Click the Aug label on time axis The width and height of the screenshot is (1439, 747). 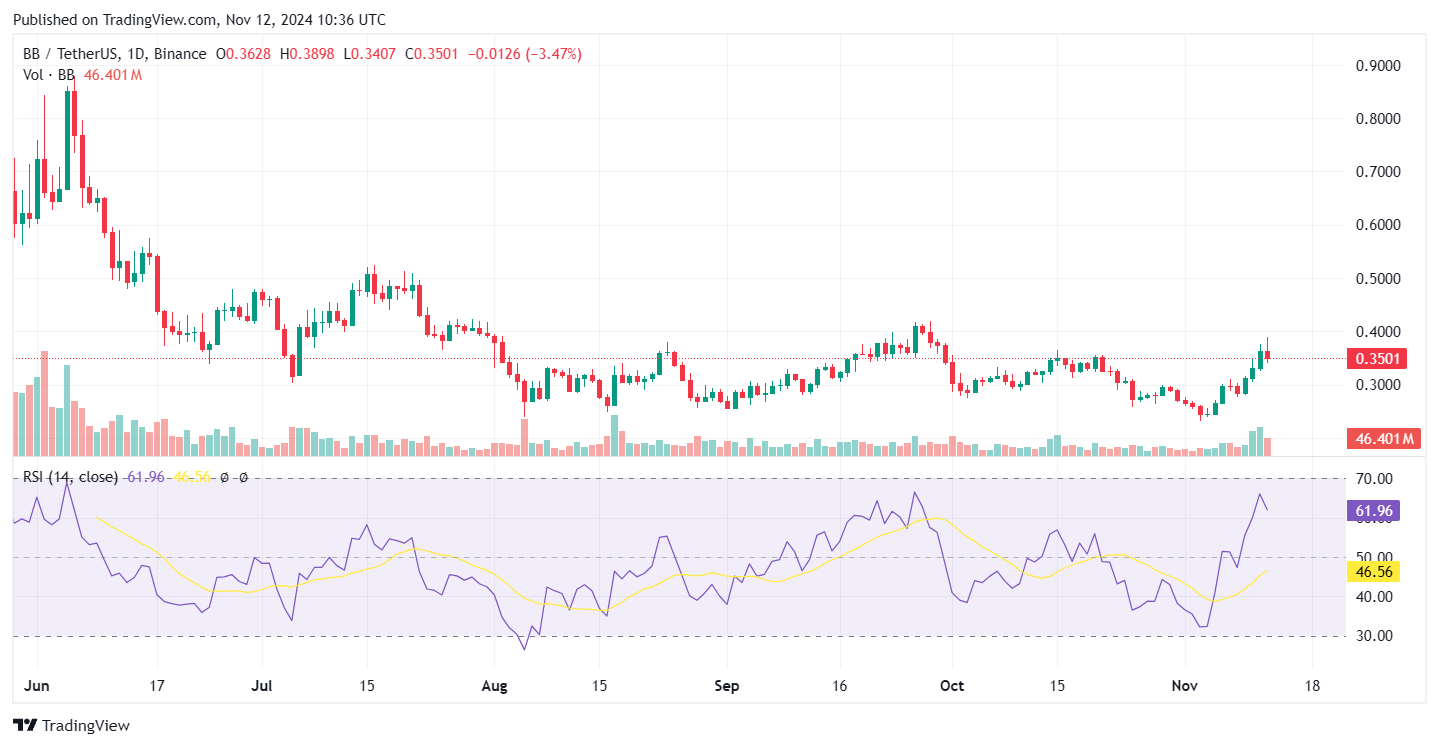[494, 686]
